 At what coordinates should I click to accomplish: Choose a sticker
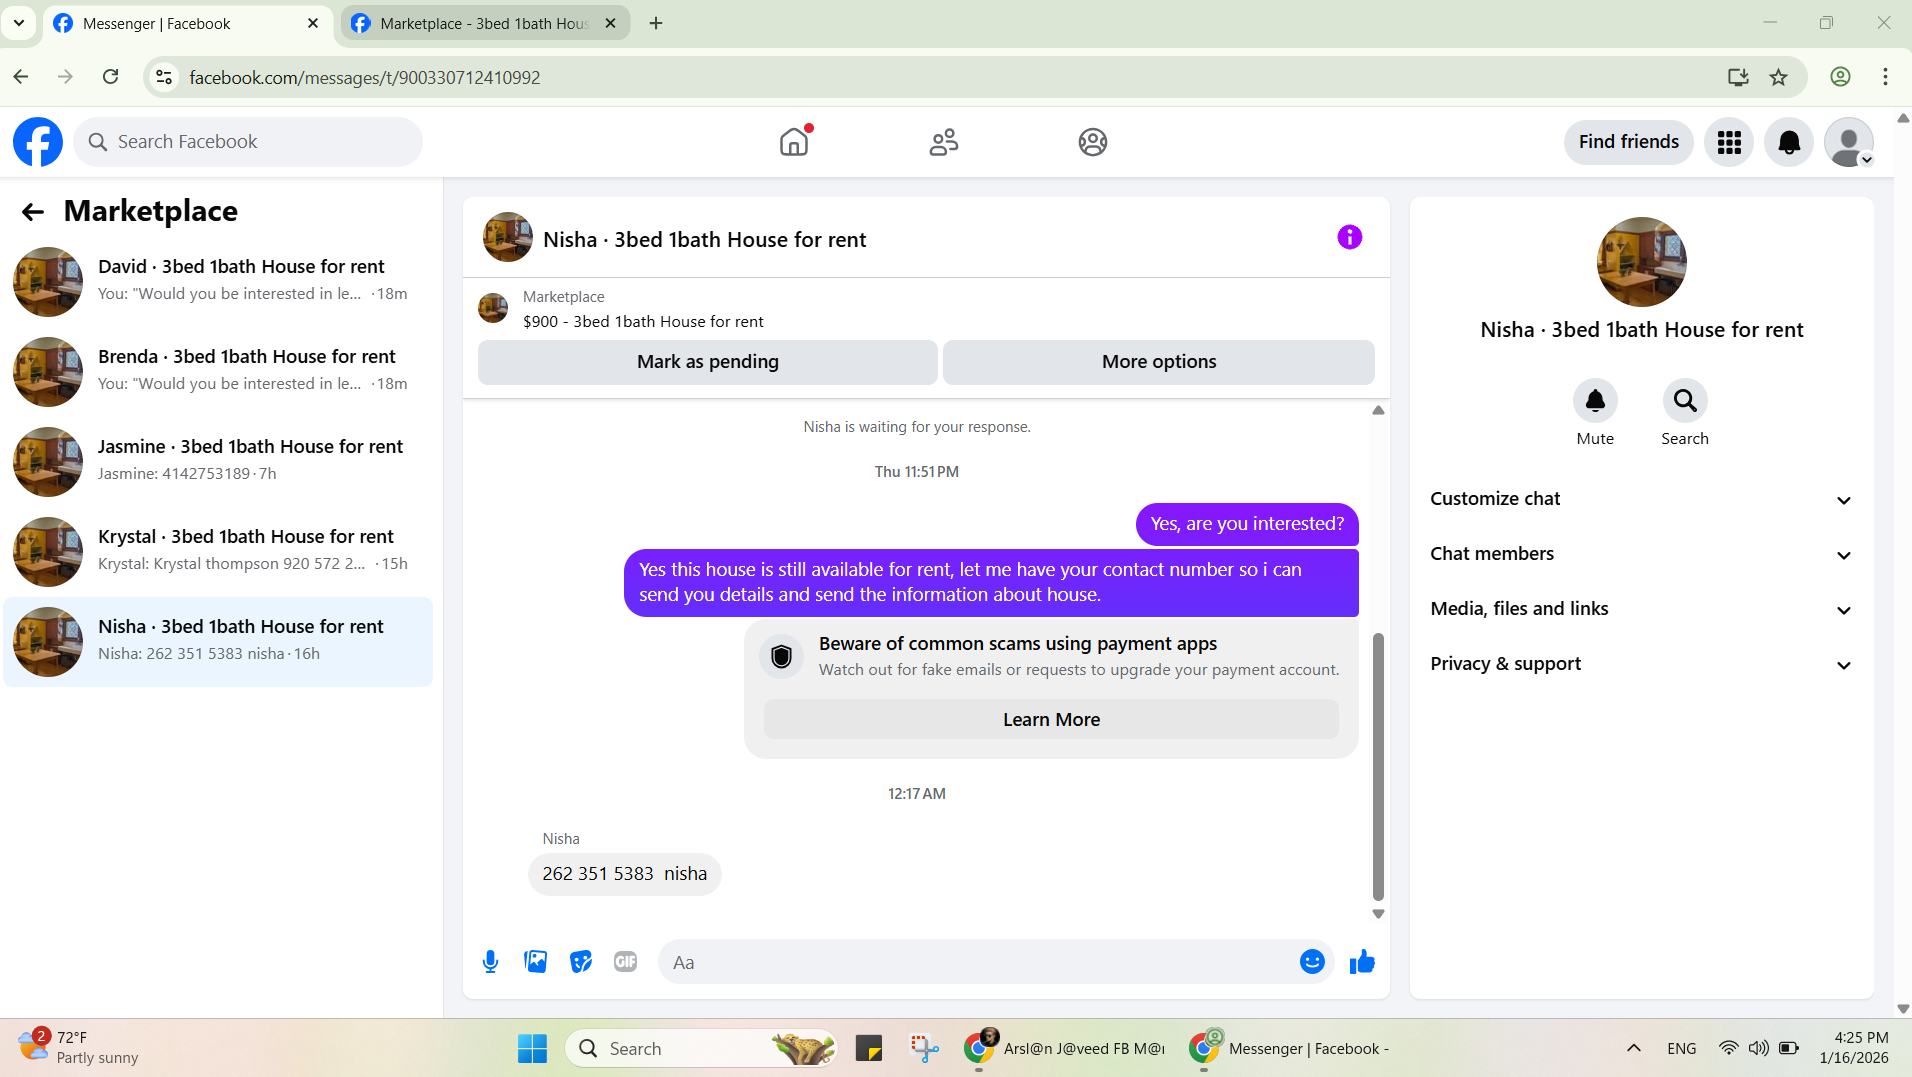point(581,962)
